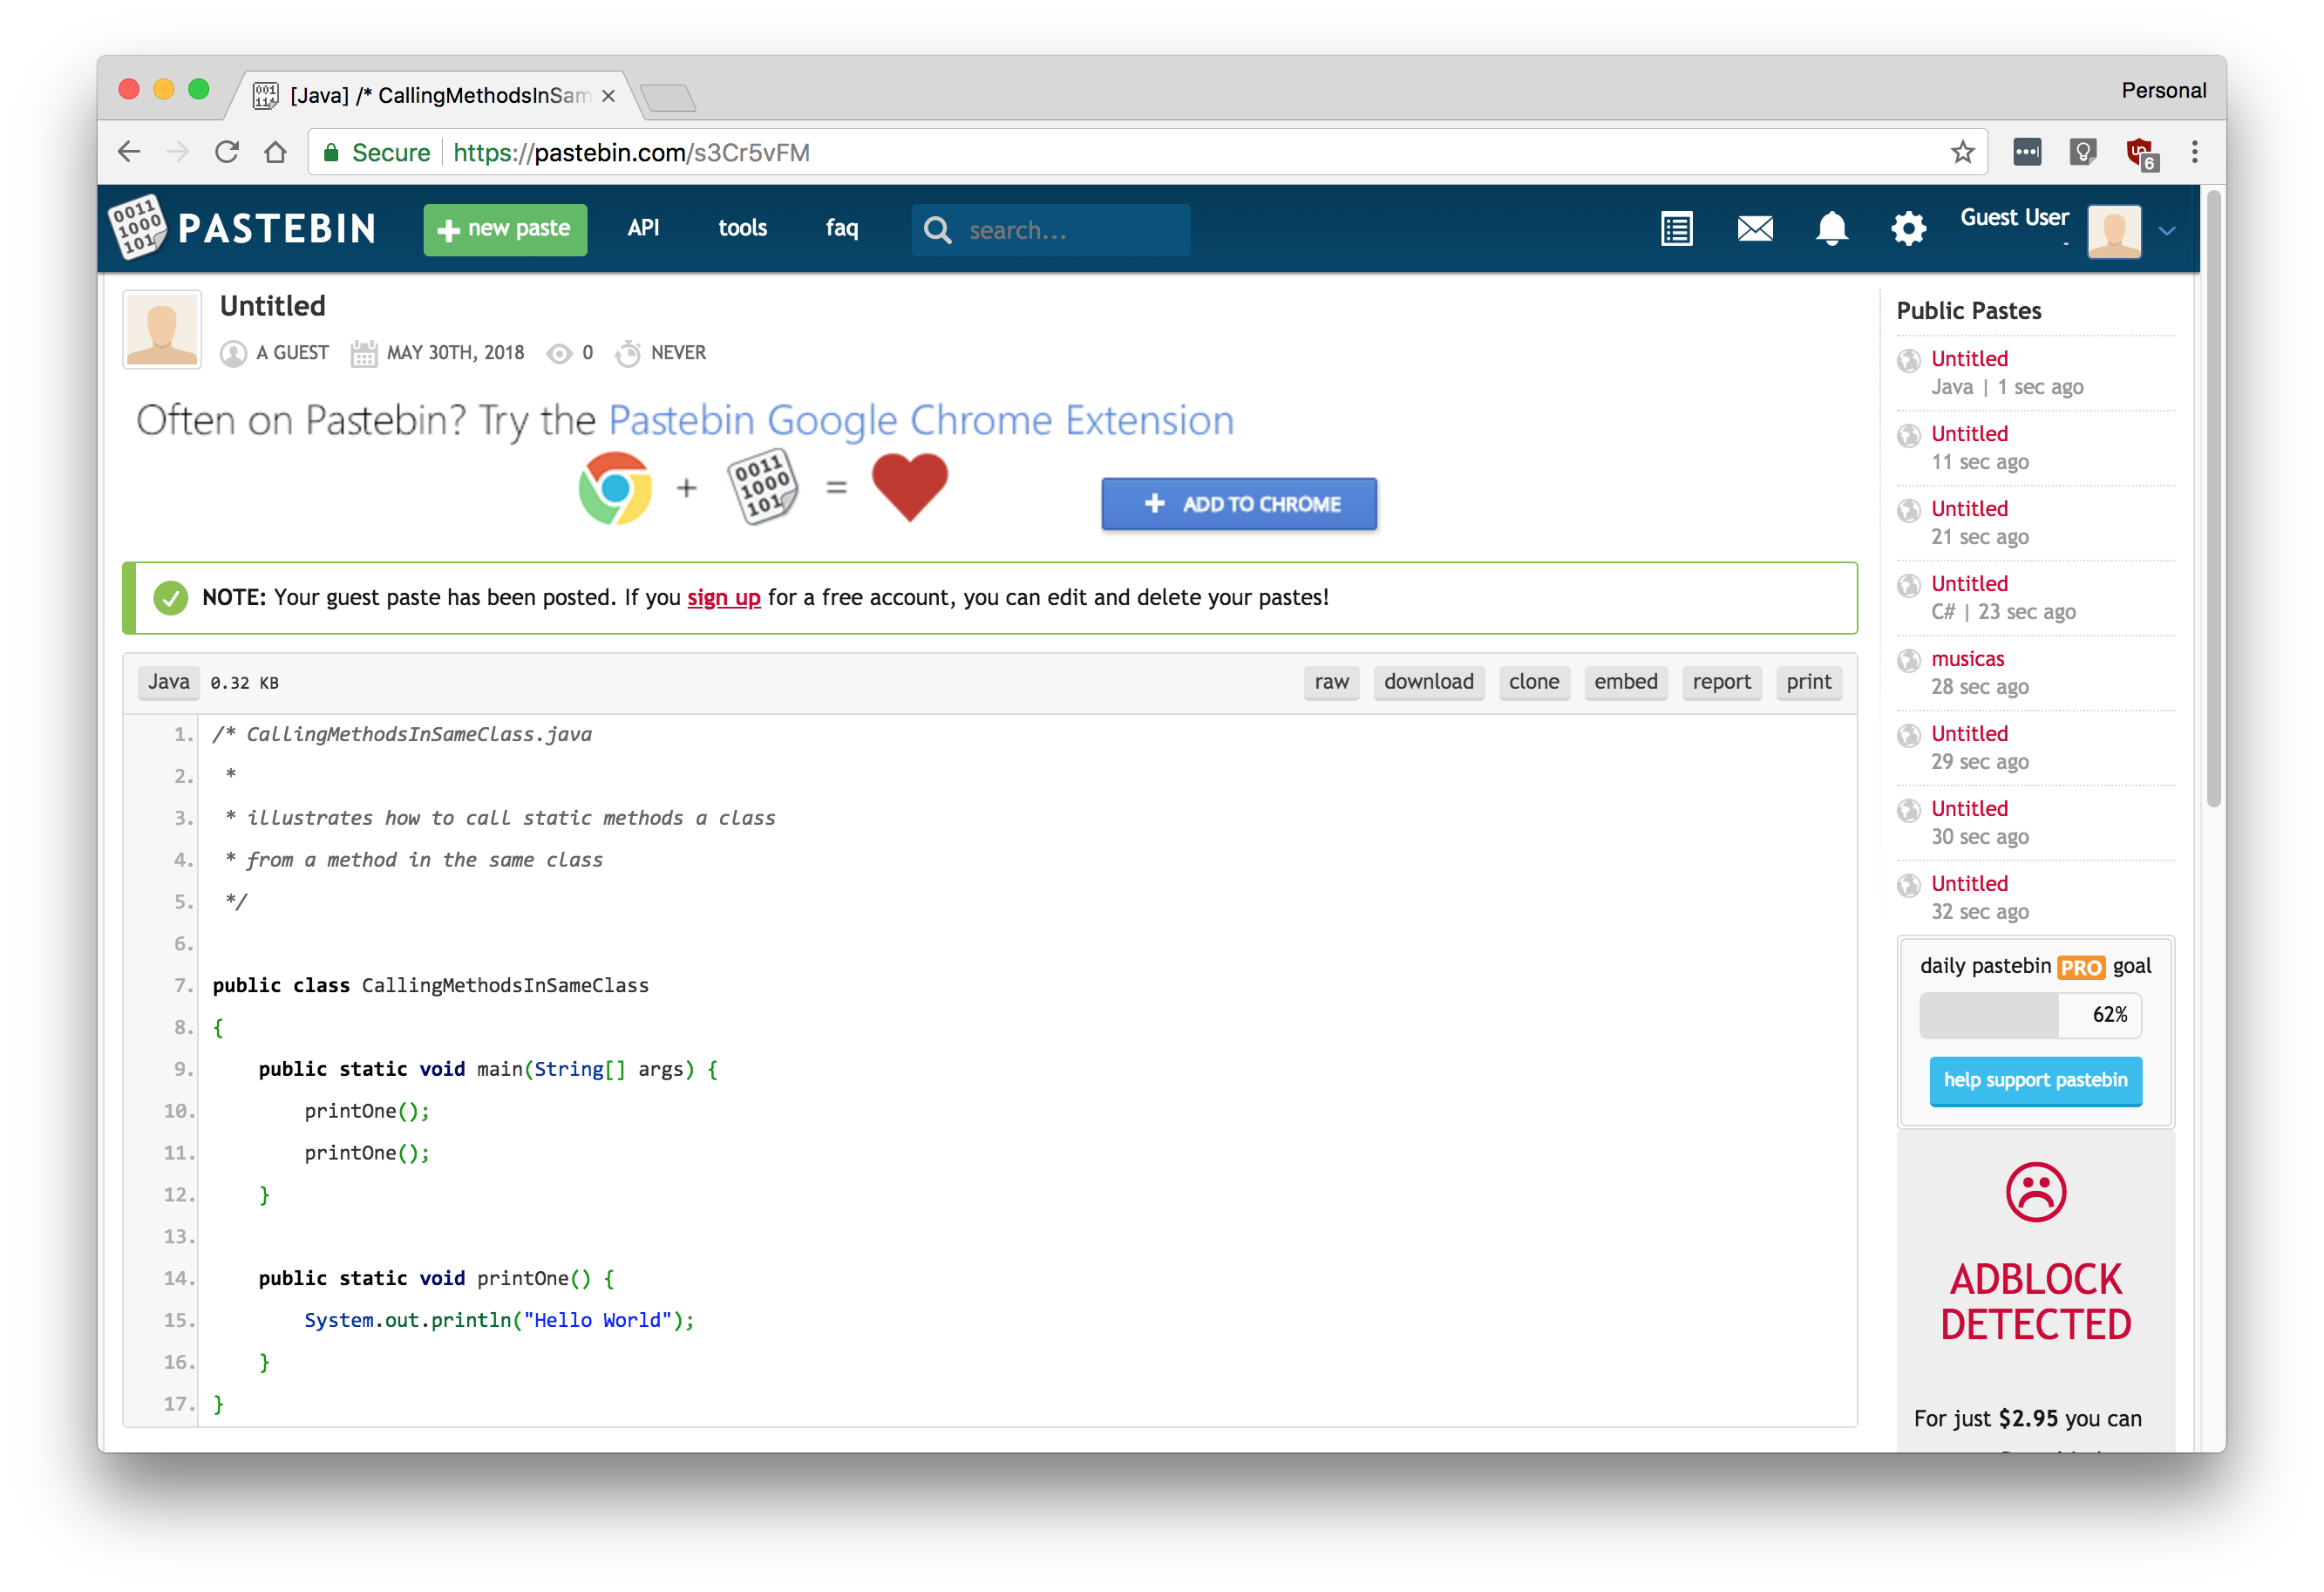Viewport: 2324px width, 1592px height.
Task: Close the Java CallingMethodsInSameClass tab
Action: click(x=608, y=96)
